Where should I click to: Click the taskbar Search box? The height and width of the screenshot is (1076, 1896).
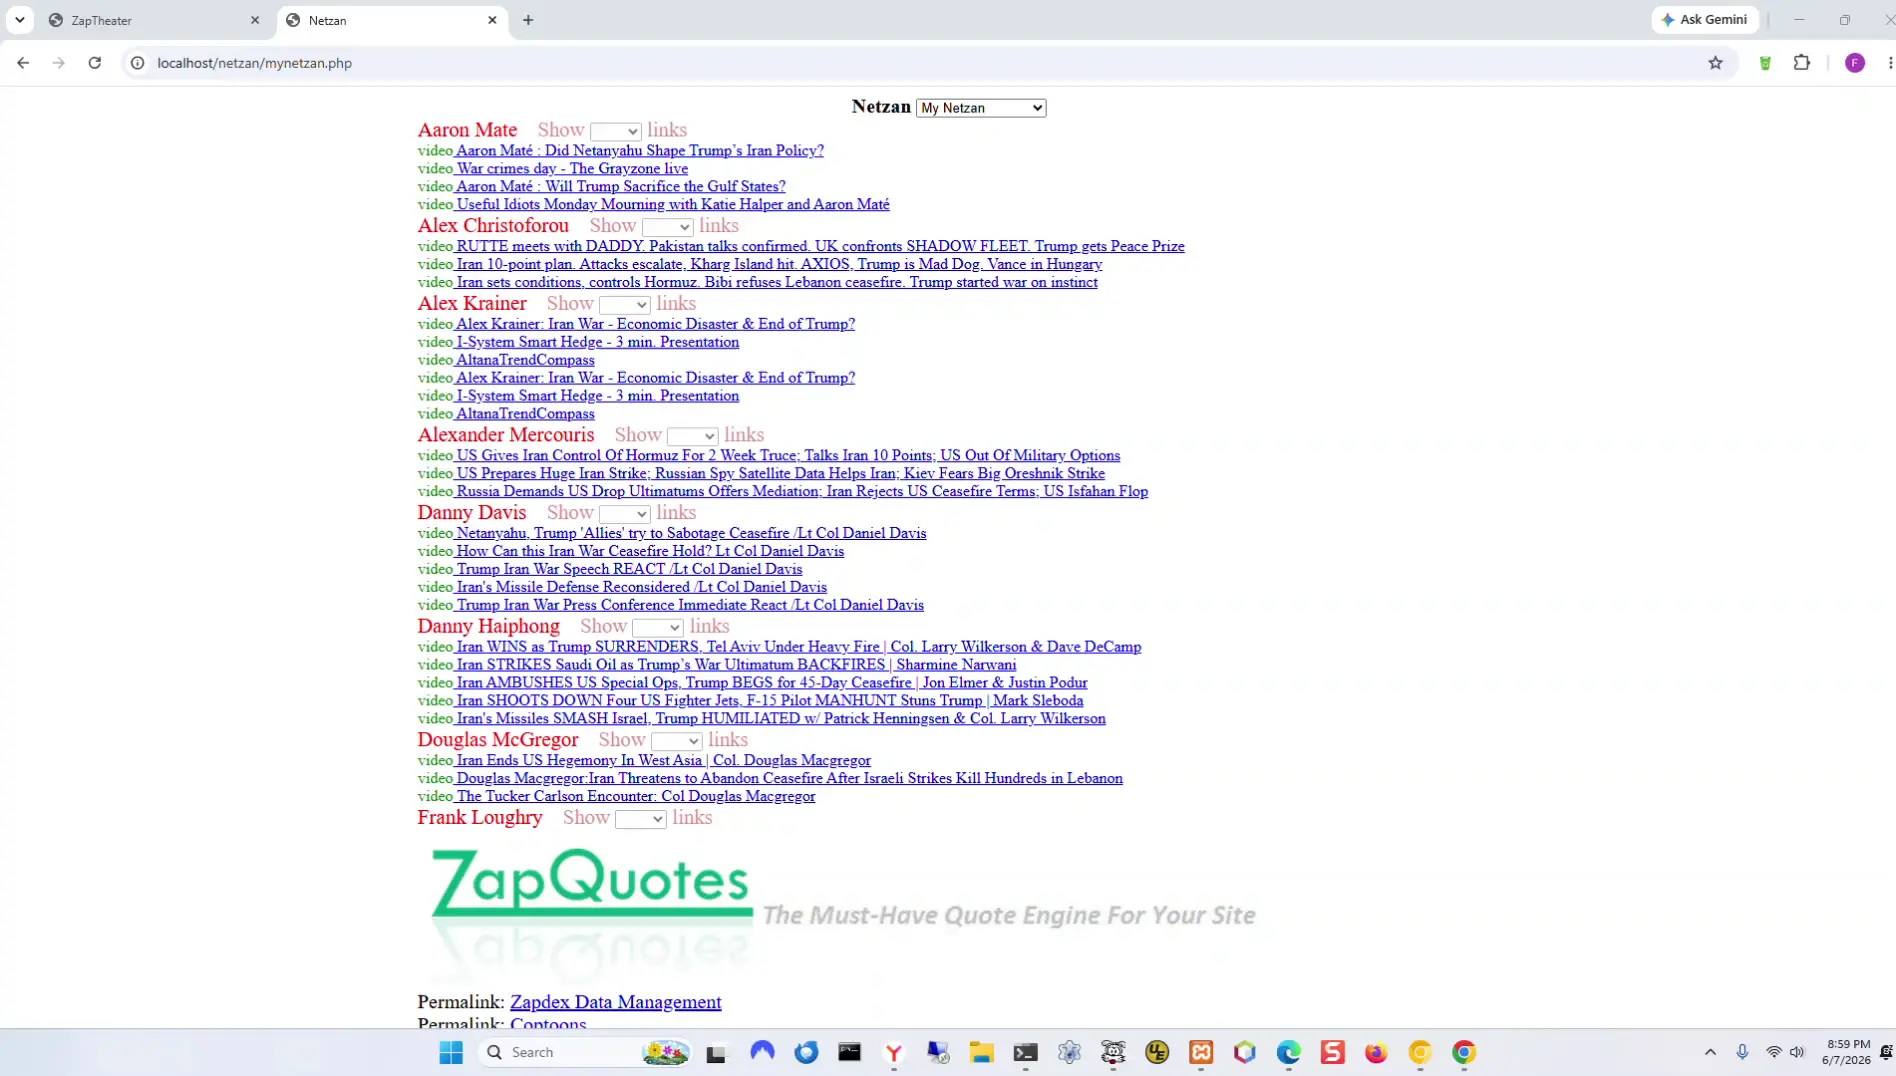point(585,1052)
